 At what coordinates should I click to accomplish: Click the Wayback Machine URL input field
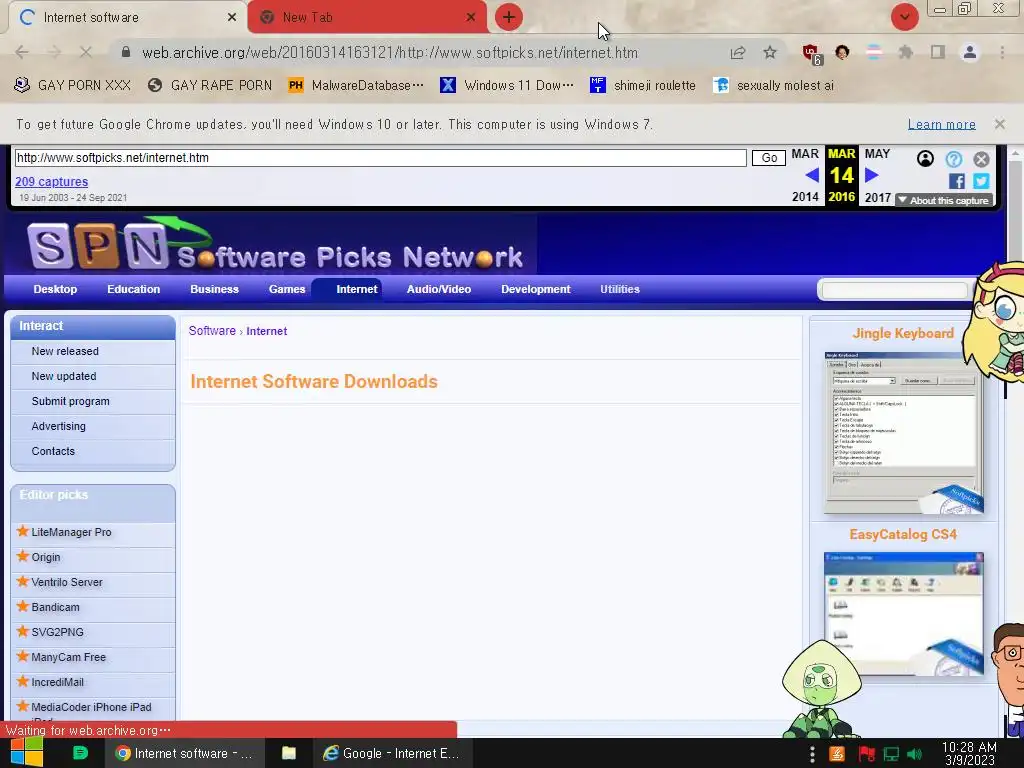[x=380, y=158]
